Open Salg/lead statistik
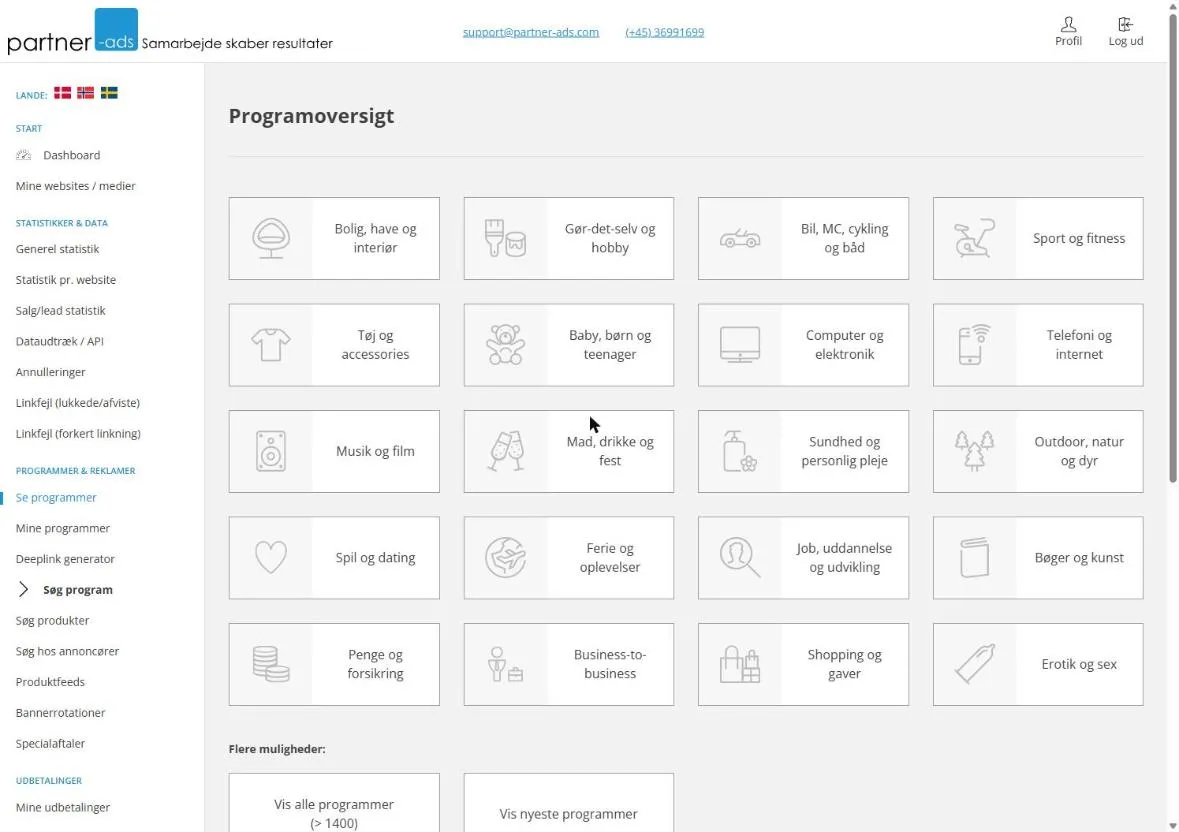This screenshot has width=1179, height=832. click(60, 310)
